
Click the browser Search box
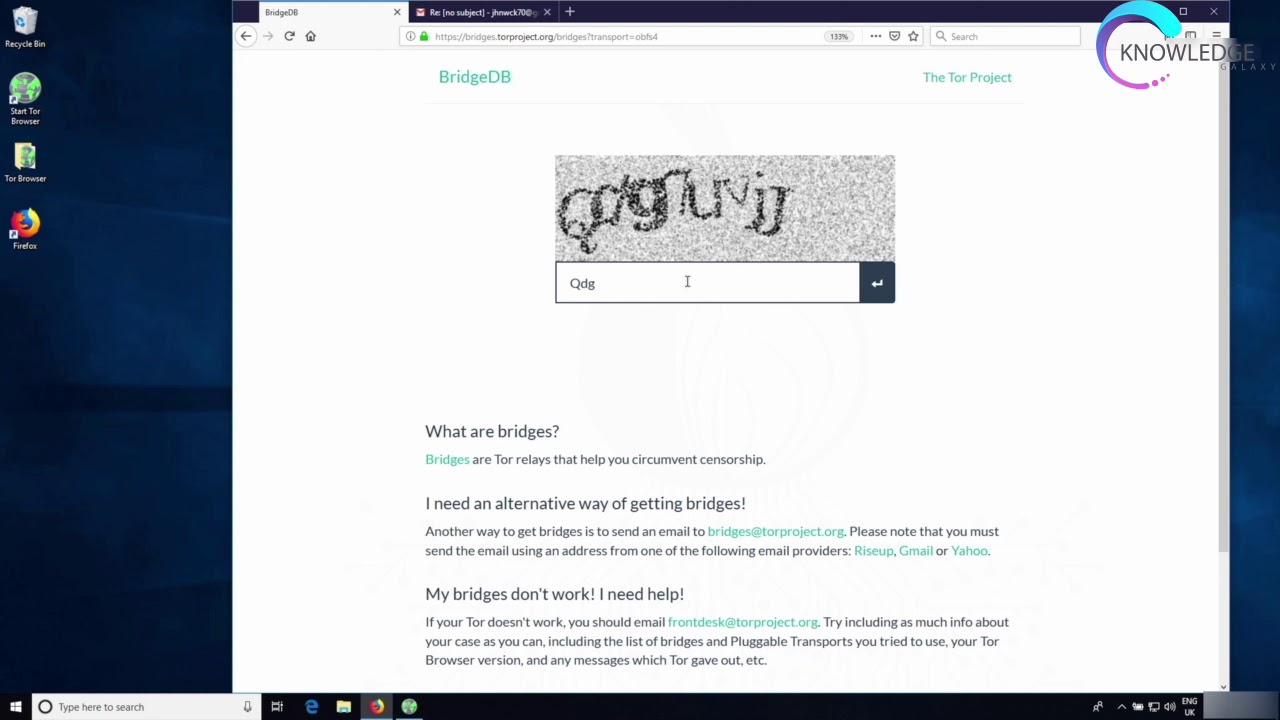click(1005, 36)
